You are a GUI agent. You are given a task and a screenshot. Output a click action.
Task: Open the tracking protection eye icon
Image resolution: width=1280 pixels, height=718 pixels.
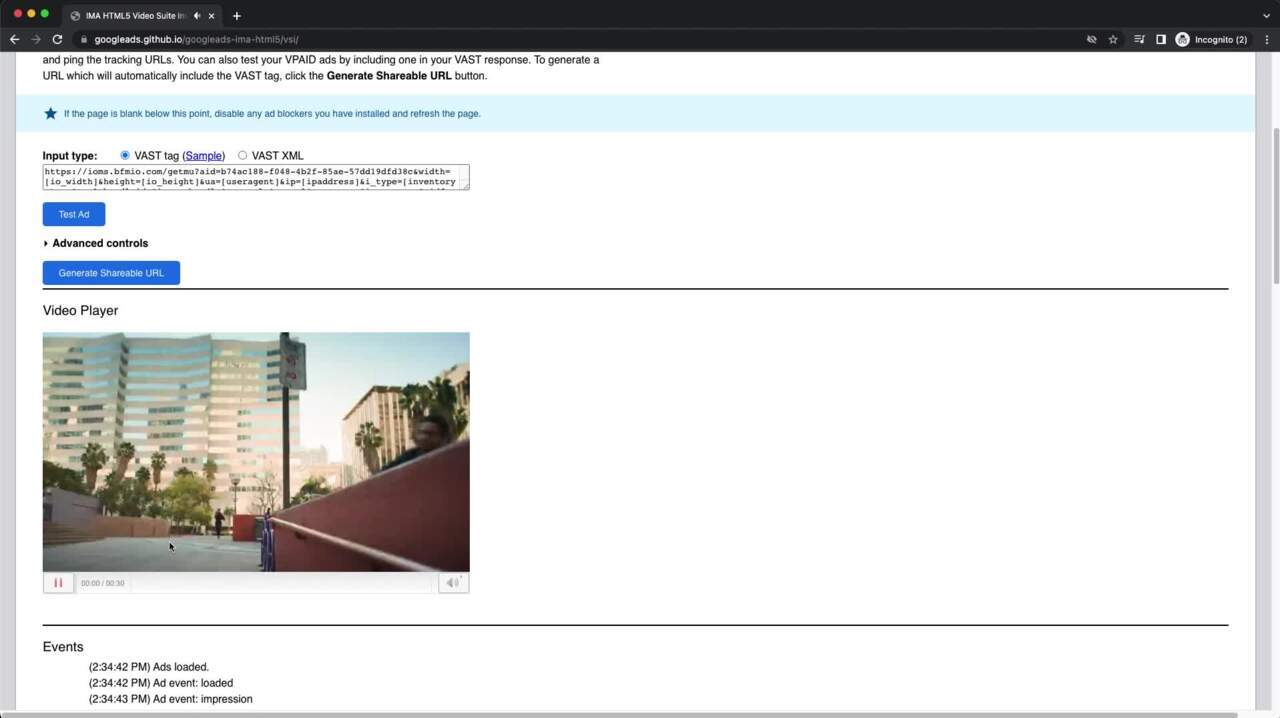coord(1092,40)
